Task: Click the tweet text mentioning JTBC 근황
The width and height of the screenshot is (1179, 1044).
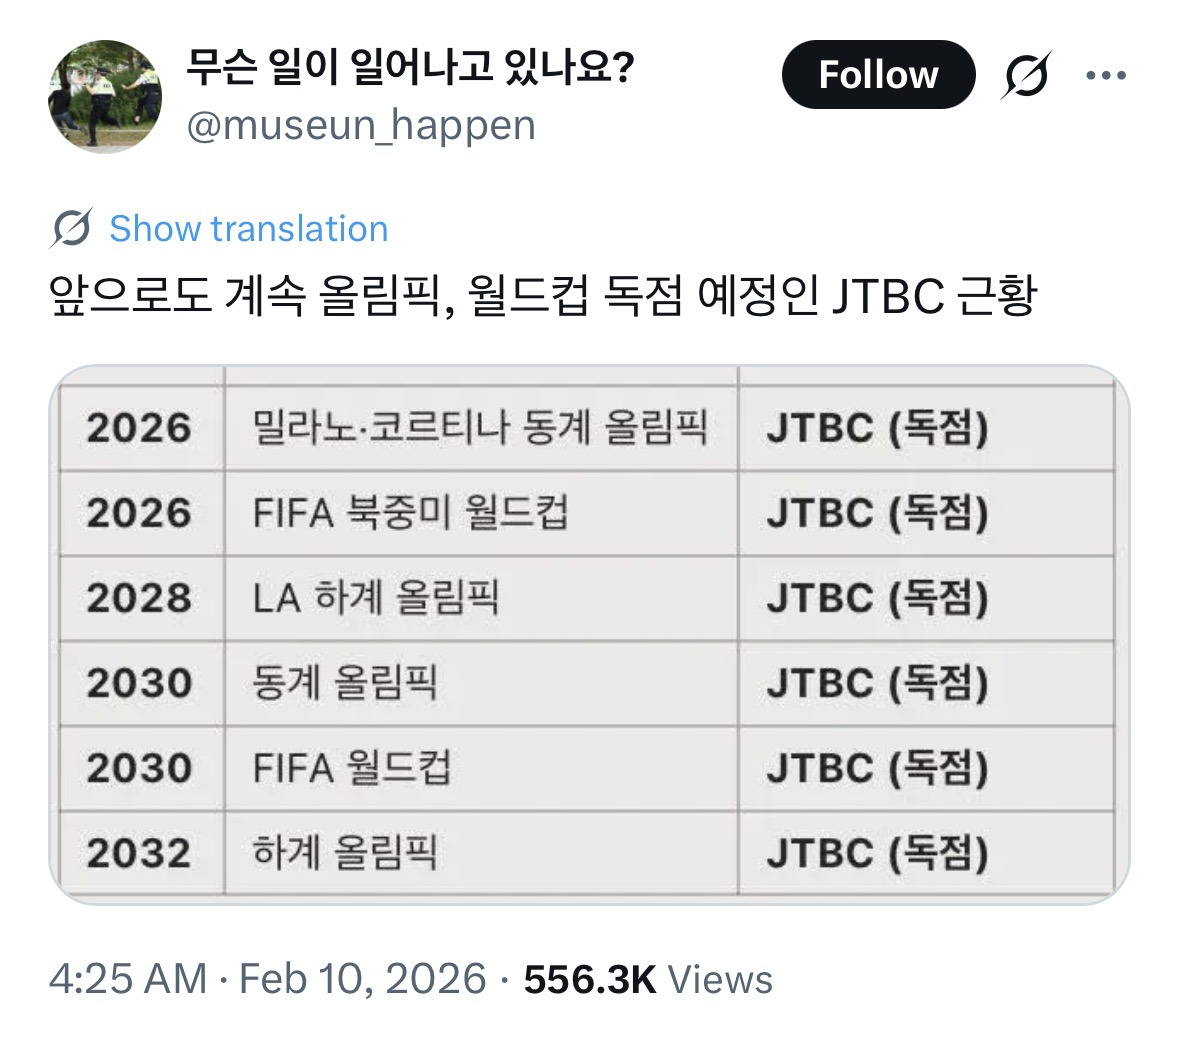Action: [543, 296]
